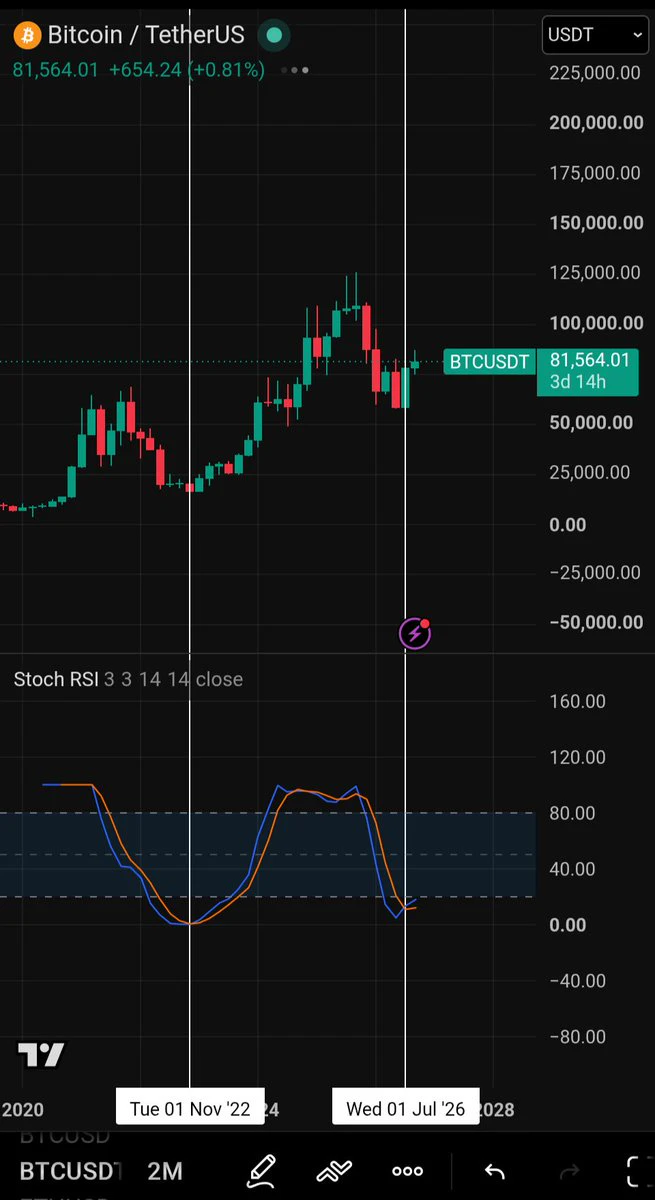Change the 2M timeframe interval
Viewport: 655px width, 1200px height.
[165, 1170]
